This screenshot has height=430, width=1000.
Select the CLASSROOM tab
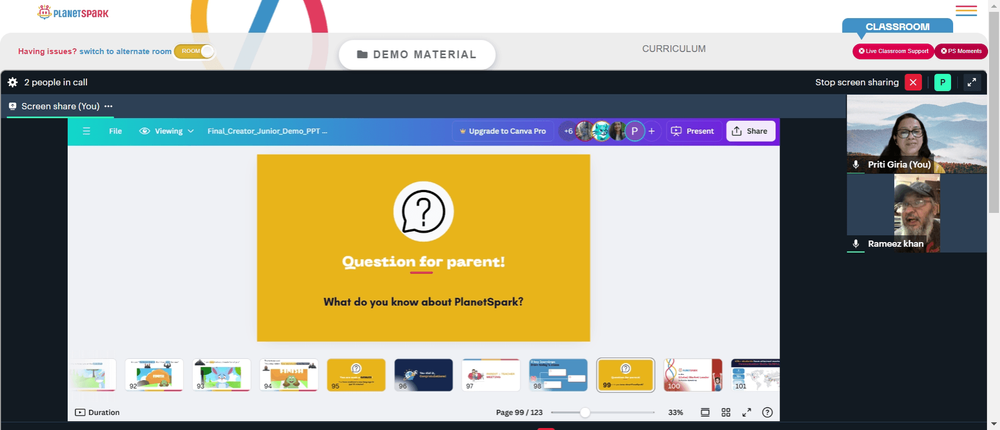pos(897,27)
